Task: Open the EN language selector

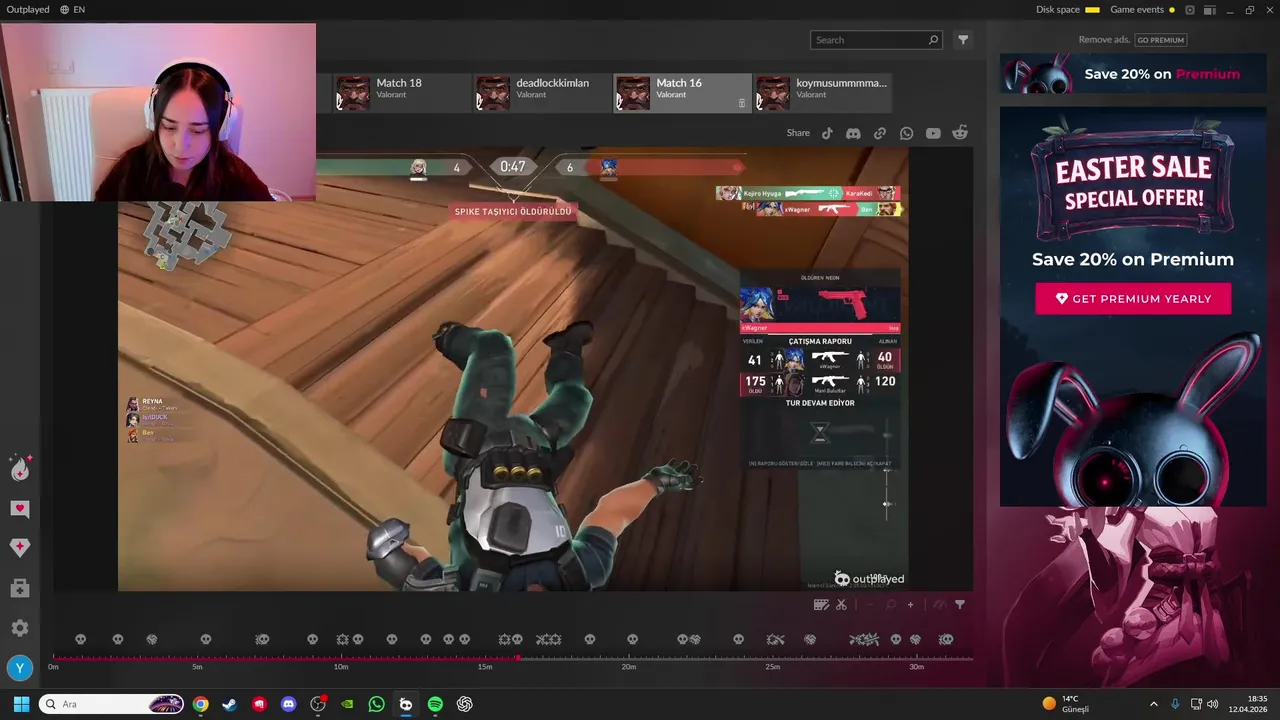Action: (72, 9)
